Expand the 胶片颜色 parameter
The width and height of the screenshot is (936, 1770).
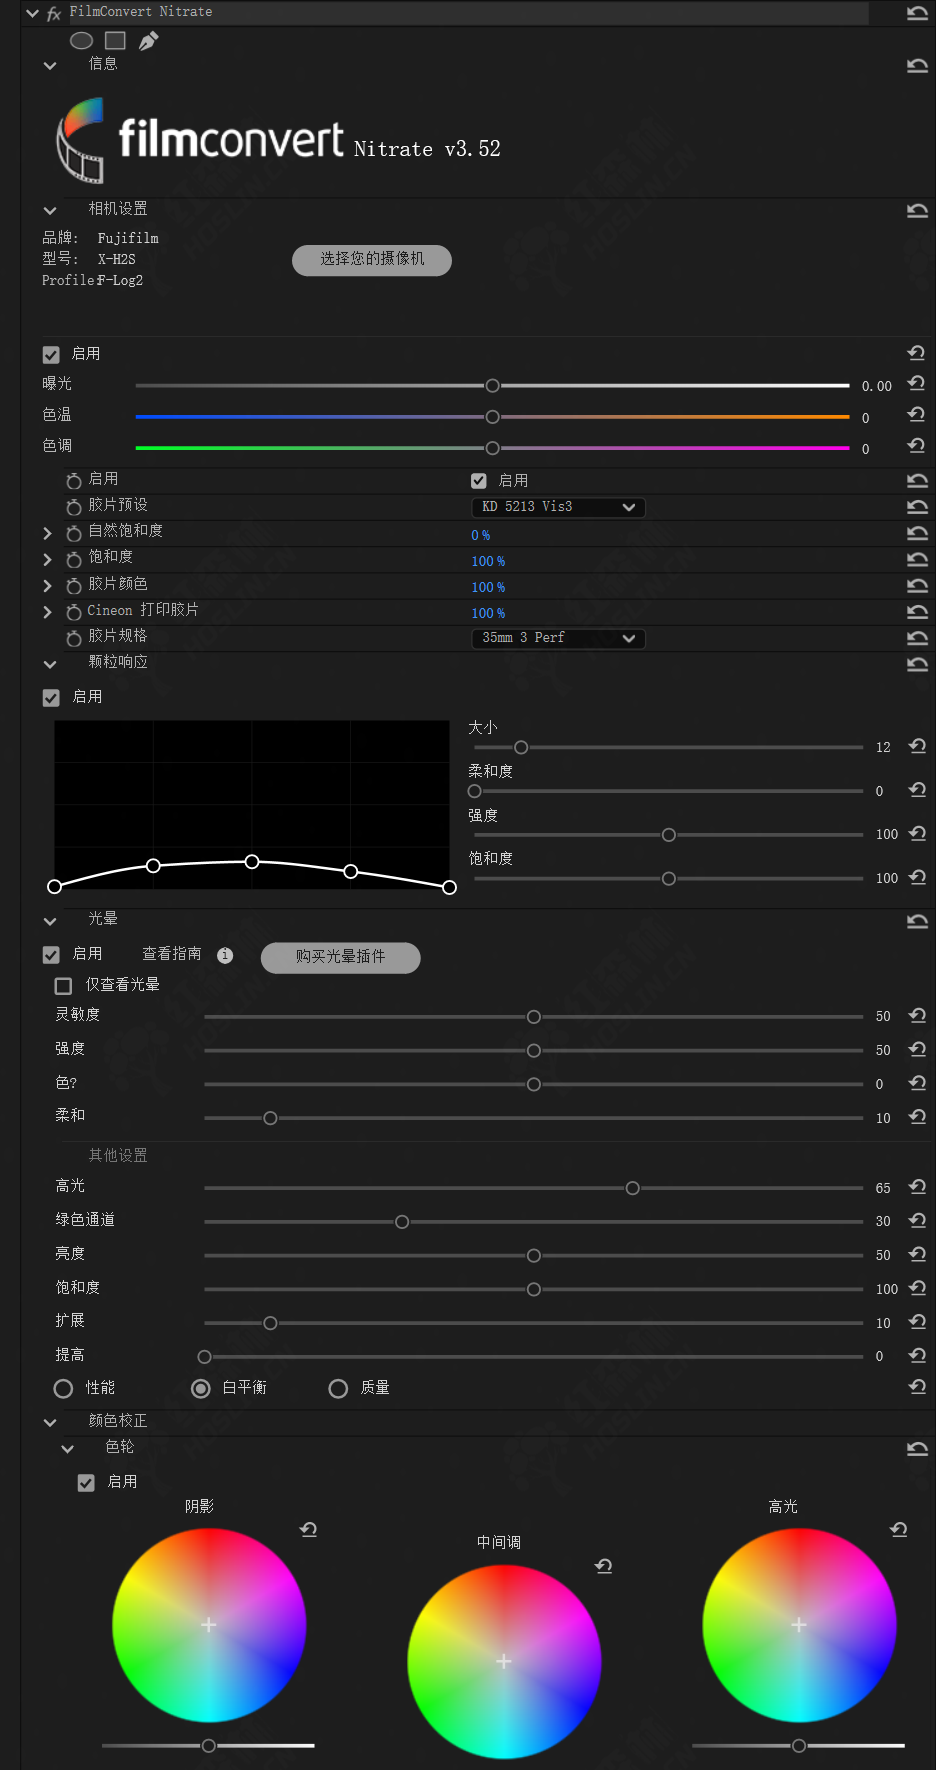47,585
